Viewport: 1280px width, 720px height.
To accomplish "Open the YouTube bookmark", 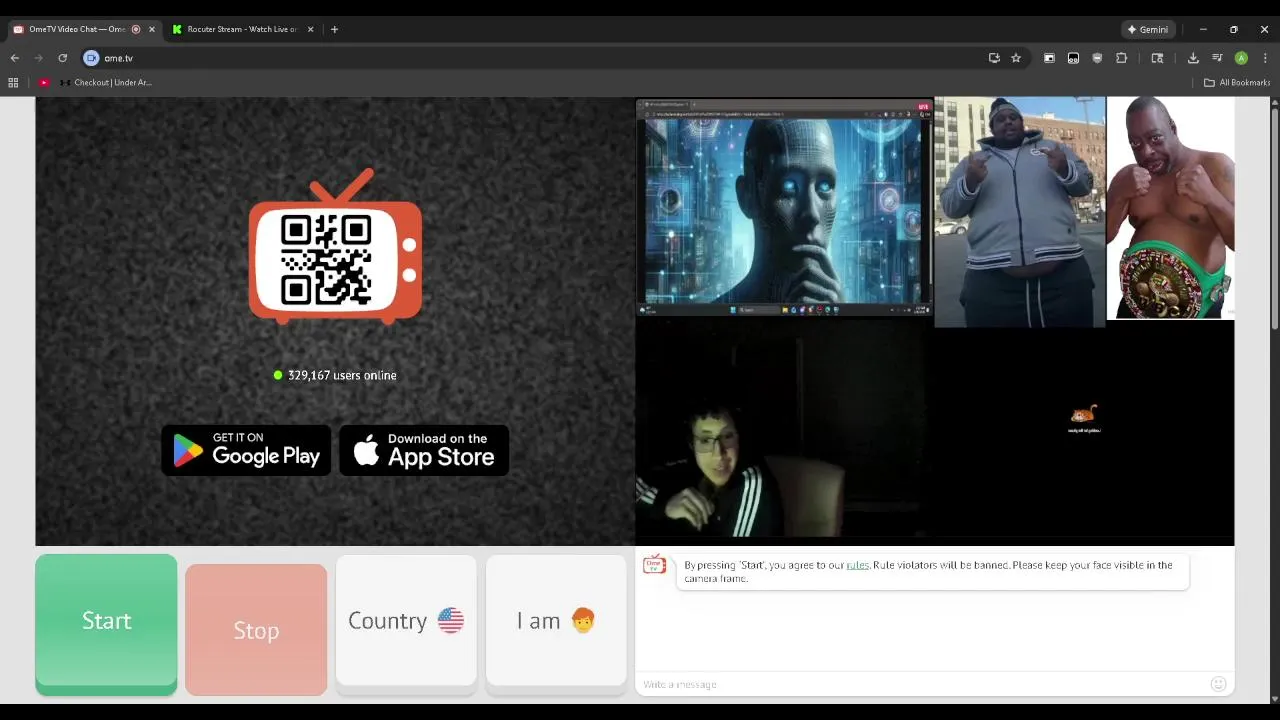I will tap(44, 82).
